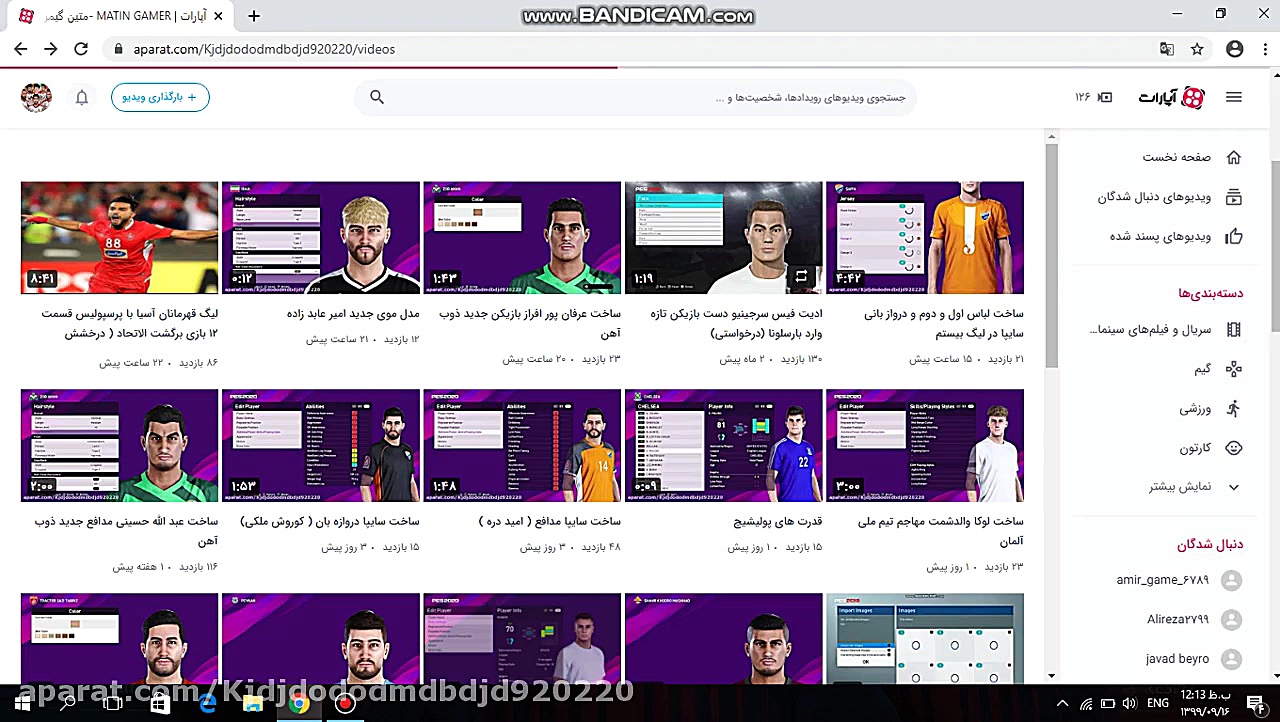Viewport: 1280px width, 722px height.
Task: Open the hamburger menu beside Aparat logo
Action: pos(1233,97)
